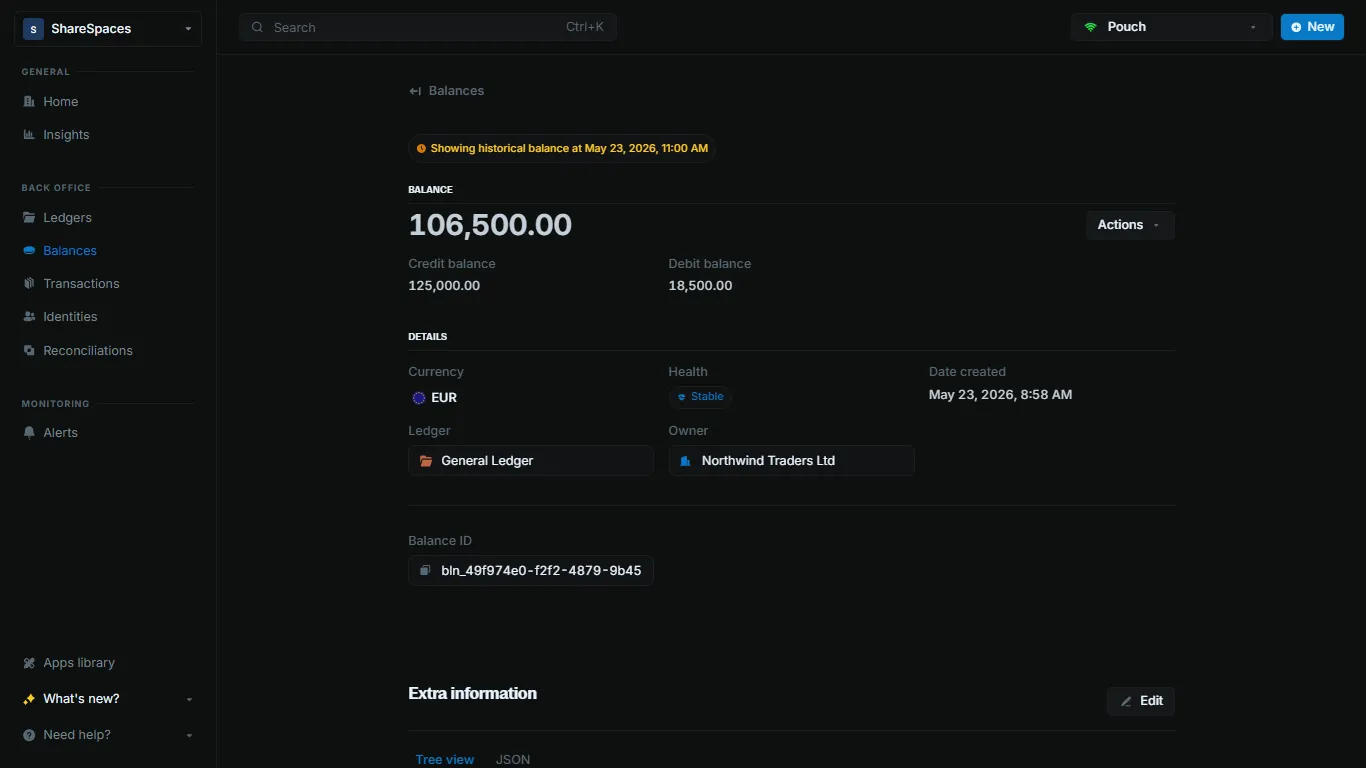The image size is (1366, 768).
Task: Click the credit balance value 125,000.00
Action: [x=444, y=286]
